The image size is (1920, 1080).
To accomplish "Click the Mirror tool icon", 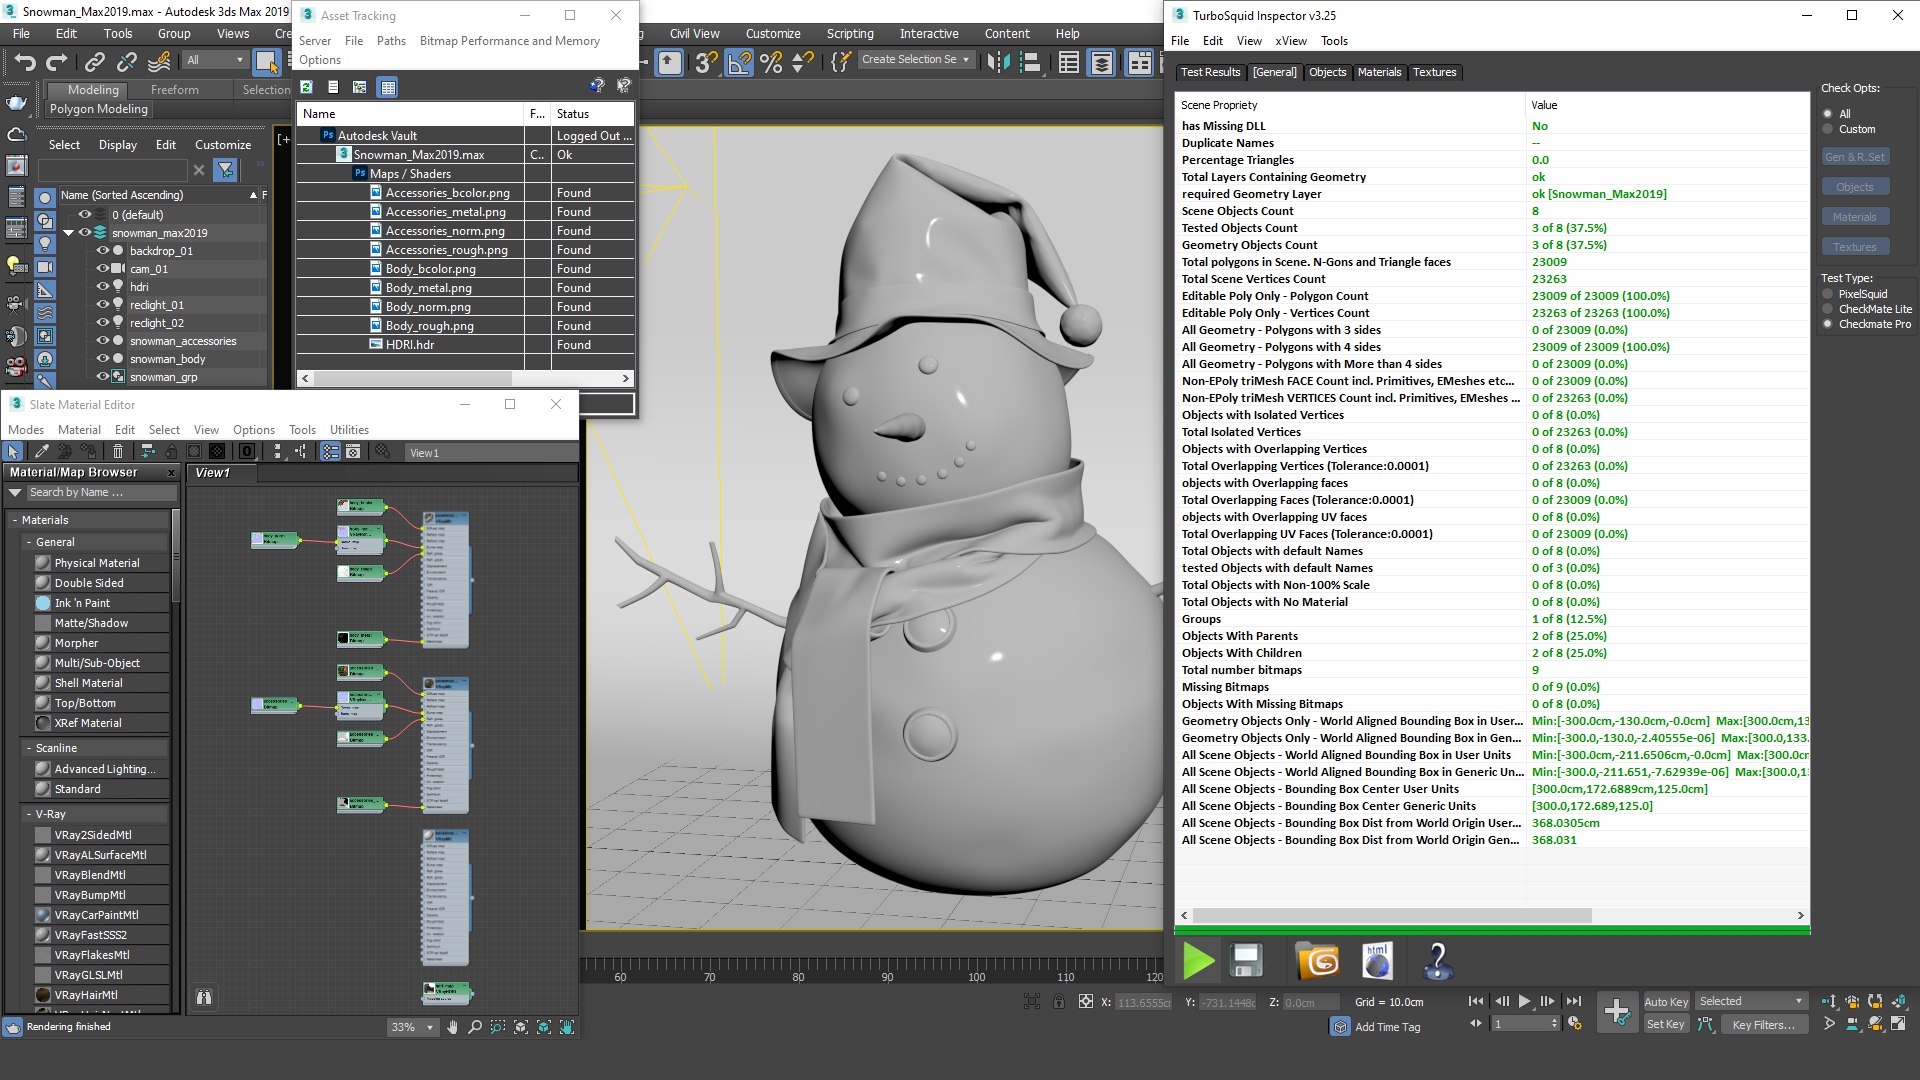I will coord(998,62).
